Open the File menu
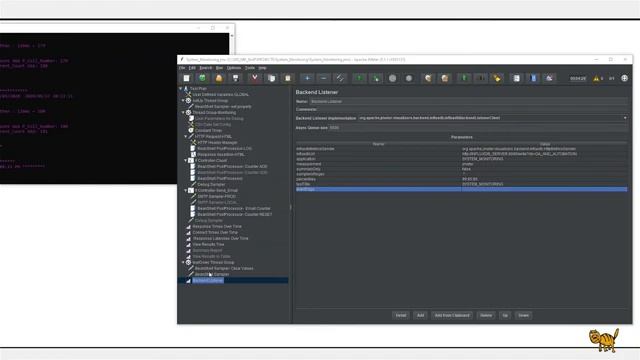Screen dimensions: 640x360 (182, 68)
